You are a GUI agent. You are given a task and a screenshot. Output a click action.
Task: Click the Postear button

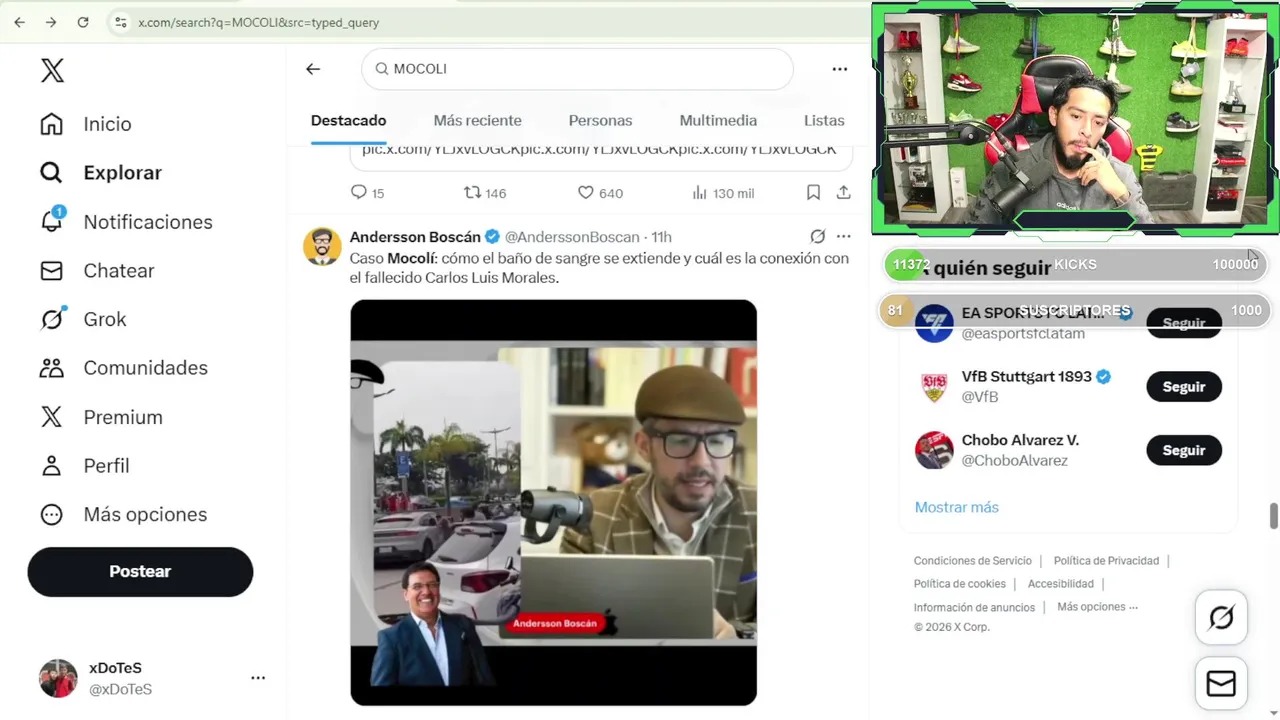[140, 572]
